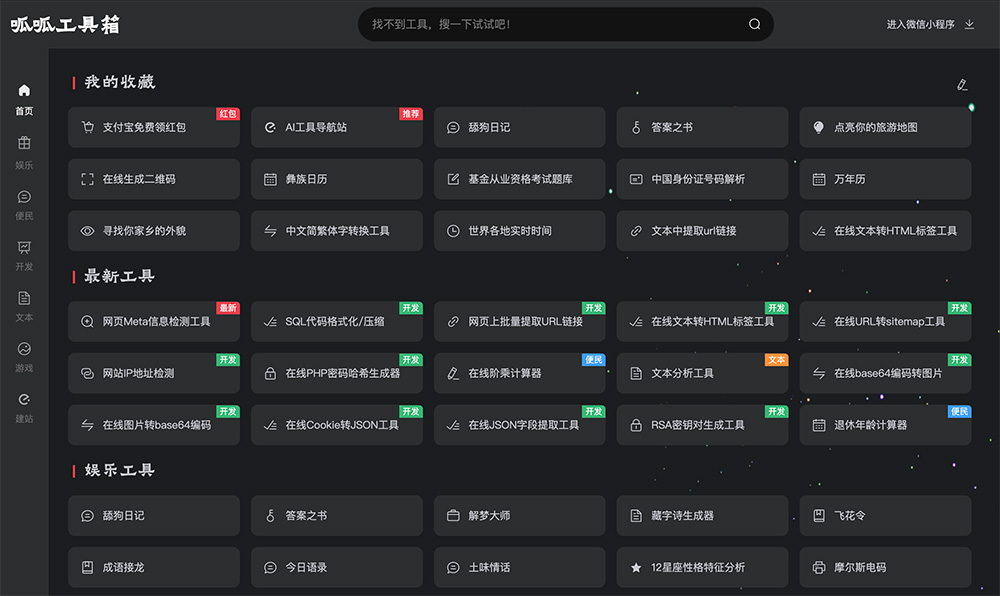Launch SQL代码格式化/压缩 tool
This screenshot has height=596, width=1000.
pyautogui.click(x=337, y=322)
